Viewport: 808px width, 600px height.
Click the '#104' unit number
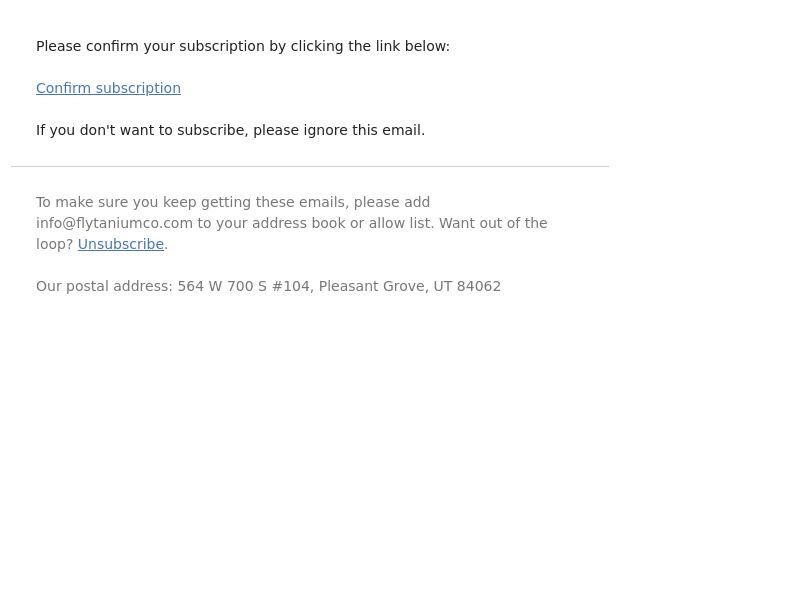(x=292, y=286)
